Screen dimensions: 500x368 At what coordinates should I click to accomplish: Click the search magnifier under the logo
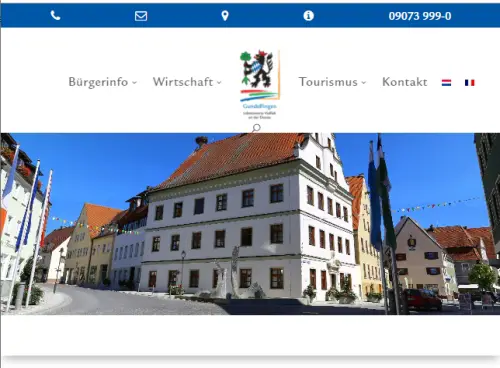[256, 128]
